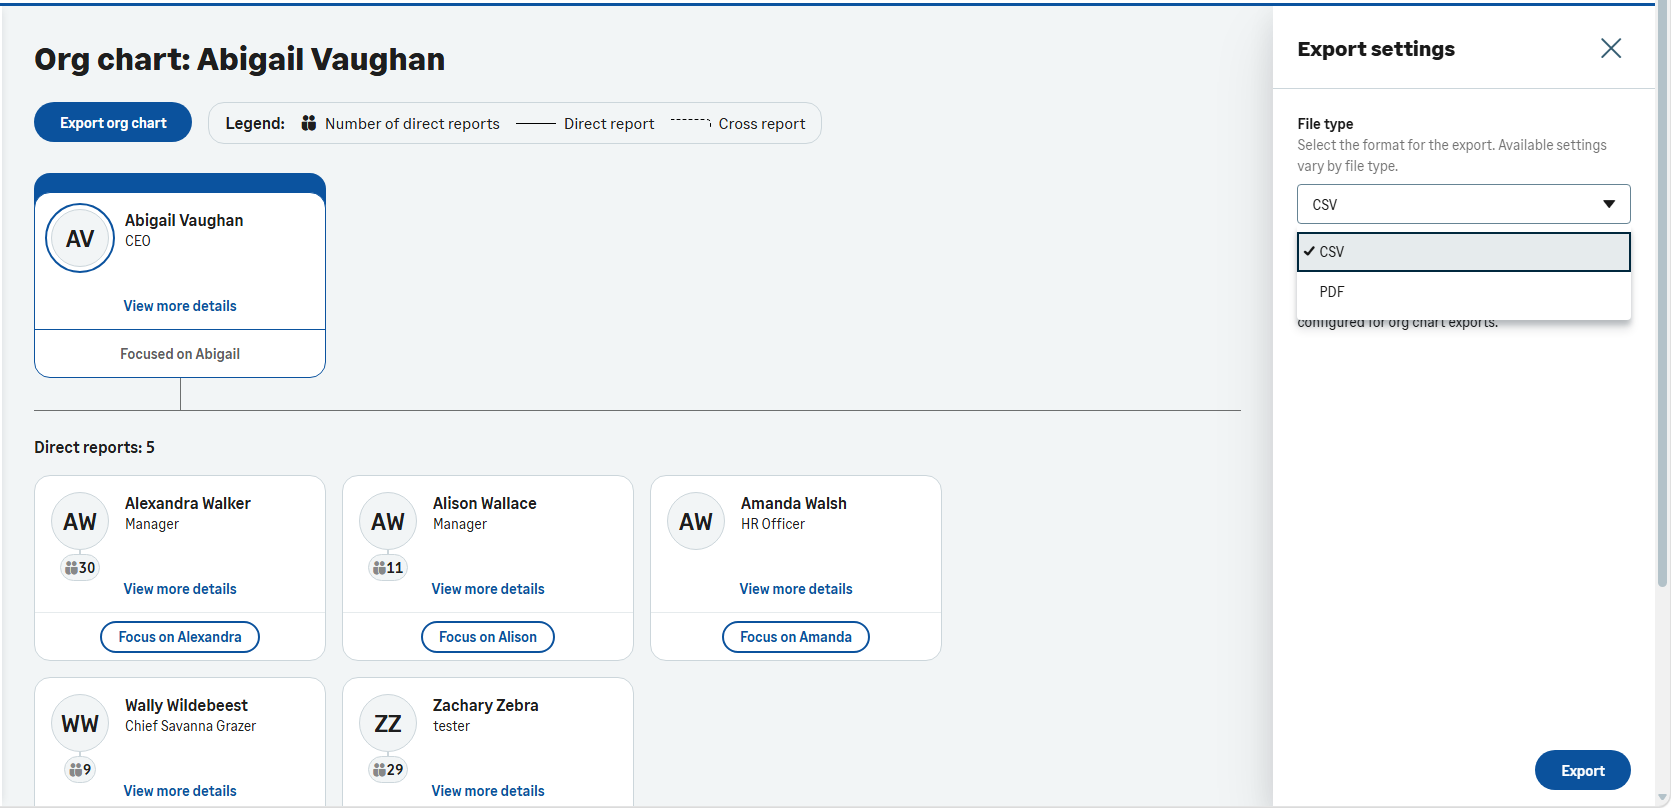
Task: Close the Export settings panel
Action: tap(1610, 48)
